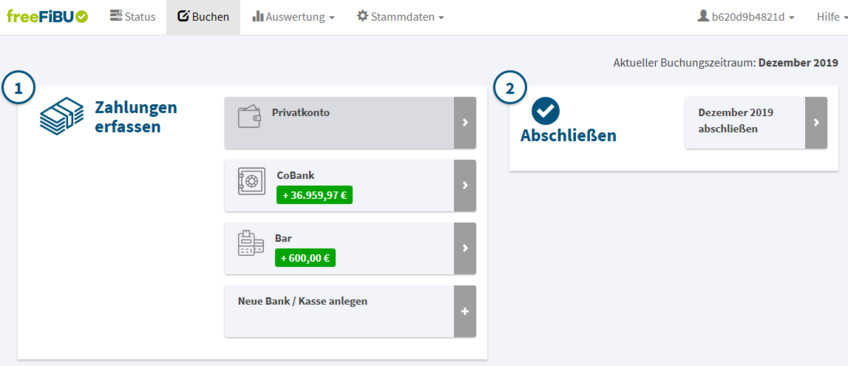This screenshot has height=366, width=848.
Task: Click arrow next to Dezember 2019 abschließen
Action: pos(816,123)
